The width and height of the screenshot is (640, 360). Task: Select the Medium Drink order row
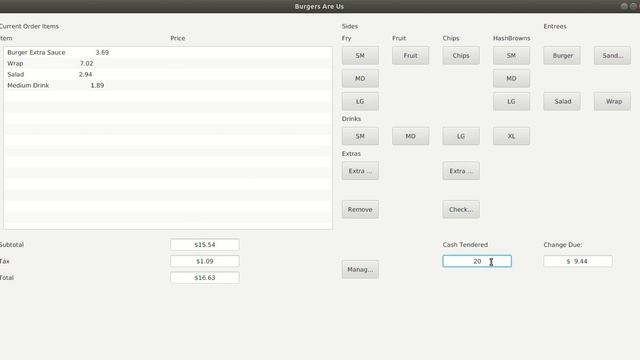[168, 85]
